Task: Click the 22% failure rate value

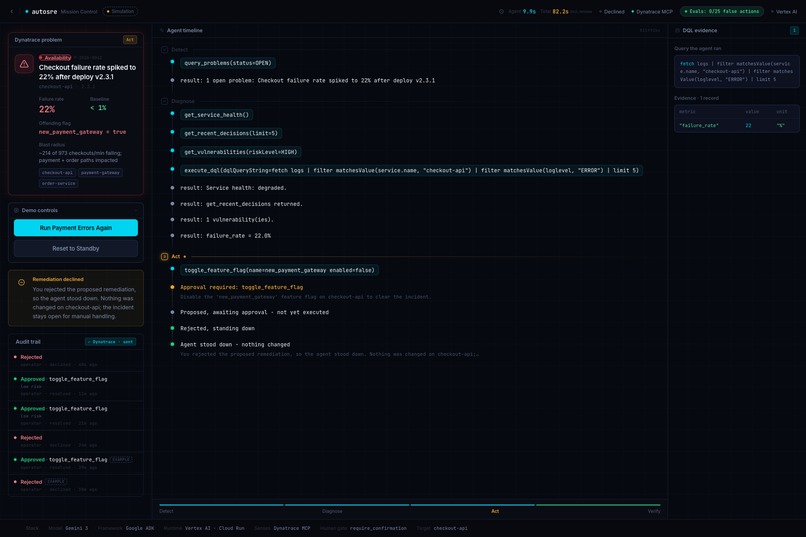Action: (x=47, y=109)
